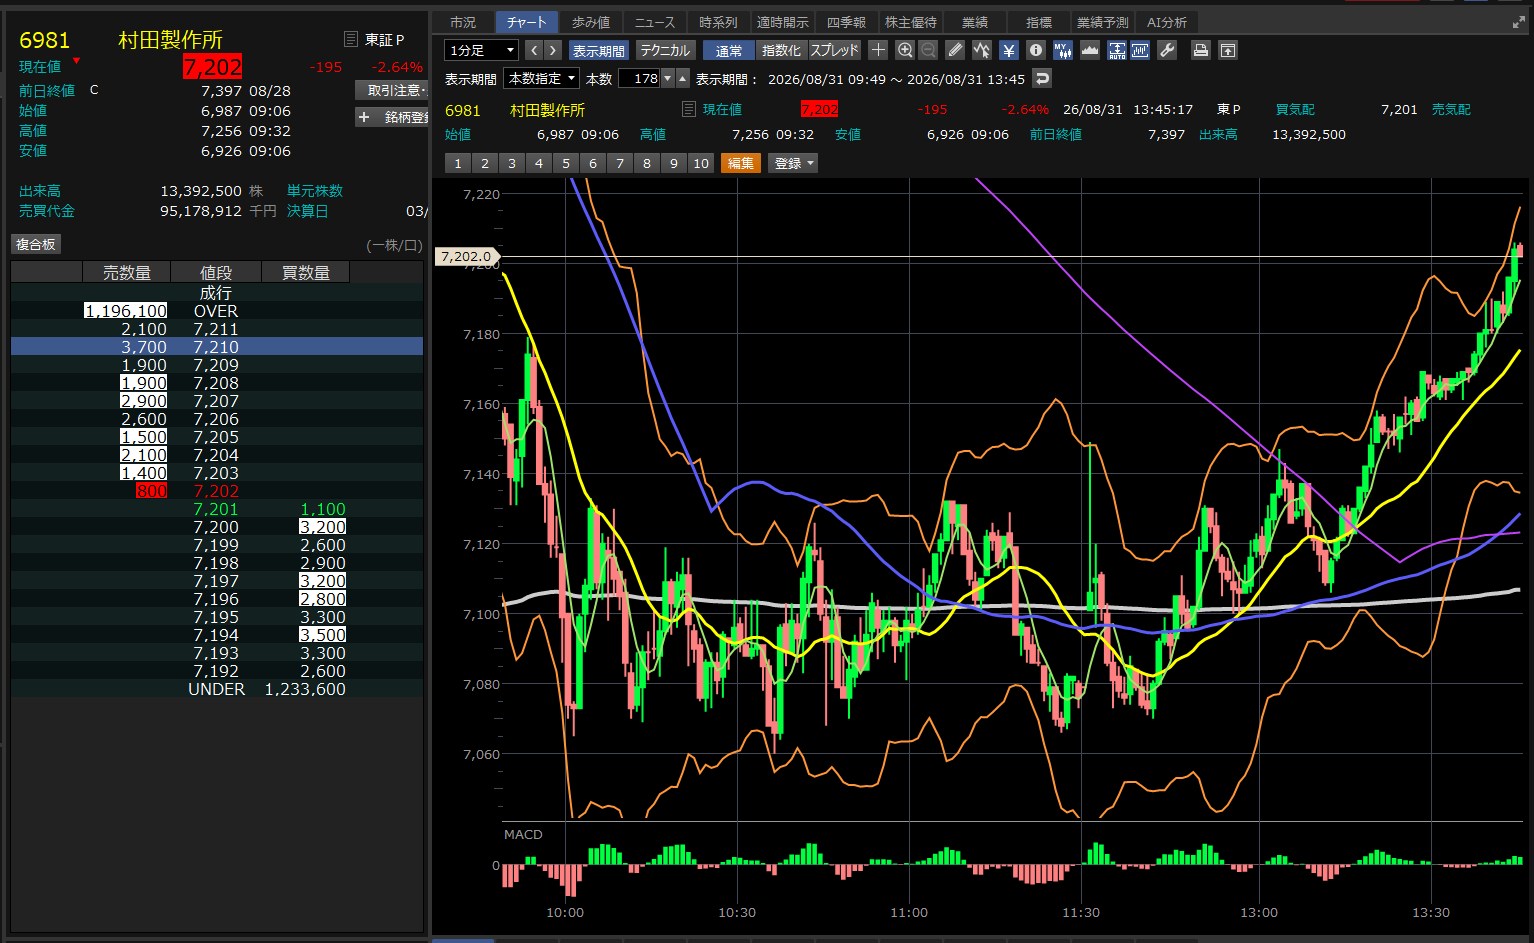Activate the crosshair cursor tool
1534x943 pixels.
[878, 50]
